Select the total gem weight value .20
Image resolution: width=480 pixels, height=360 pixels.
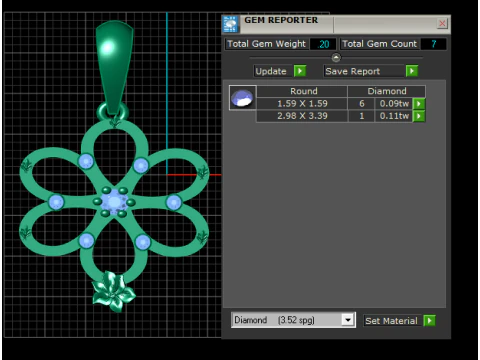323,44
